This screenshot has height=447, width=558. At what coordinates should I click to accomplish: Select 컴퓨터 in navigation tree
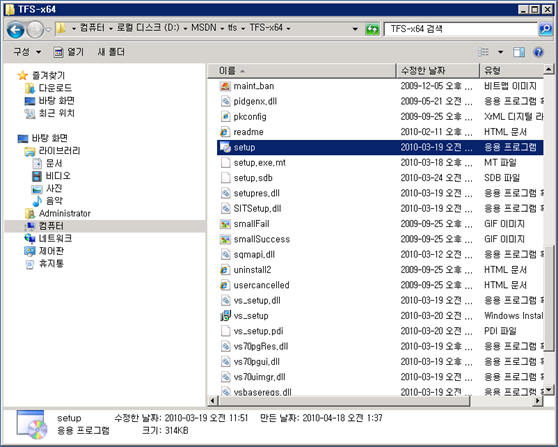(x=51, y=226)
